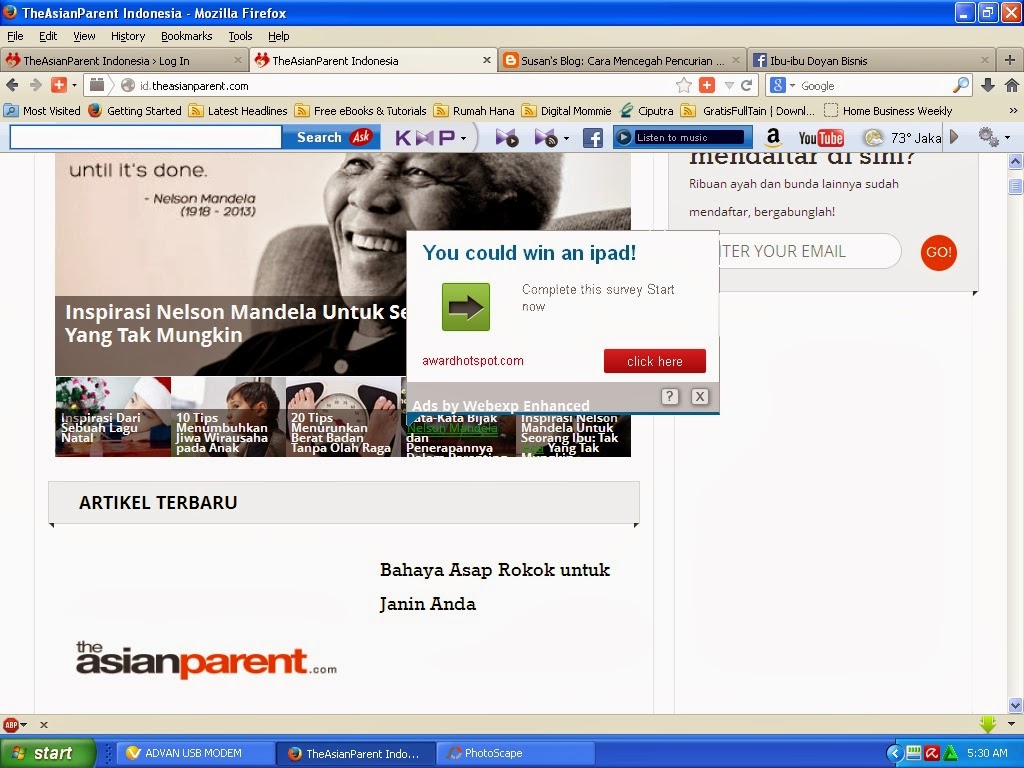The height and width of the screenshot is (768, 1024).
Task: Expand the bookmarks toolbar overflow chevron
Action: [x=1013, y=111]
